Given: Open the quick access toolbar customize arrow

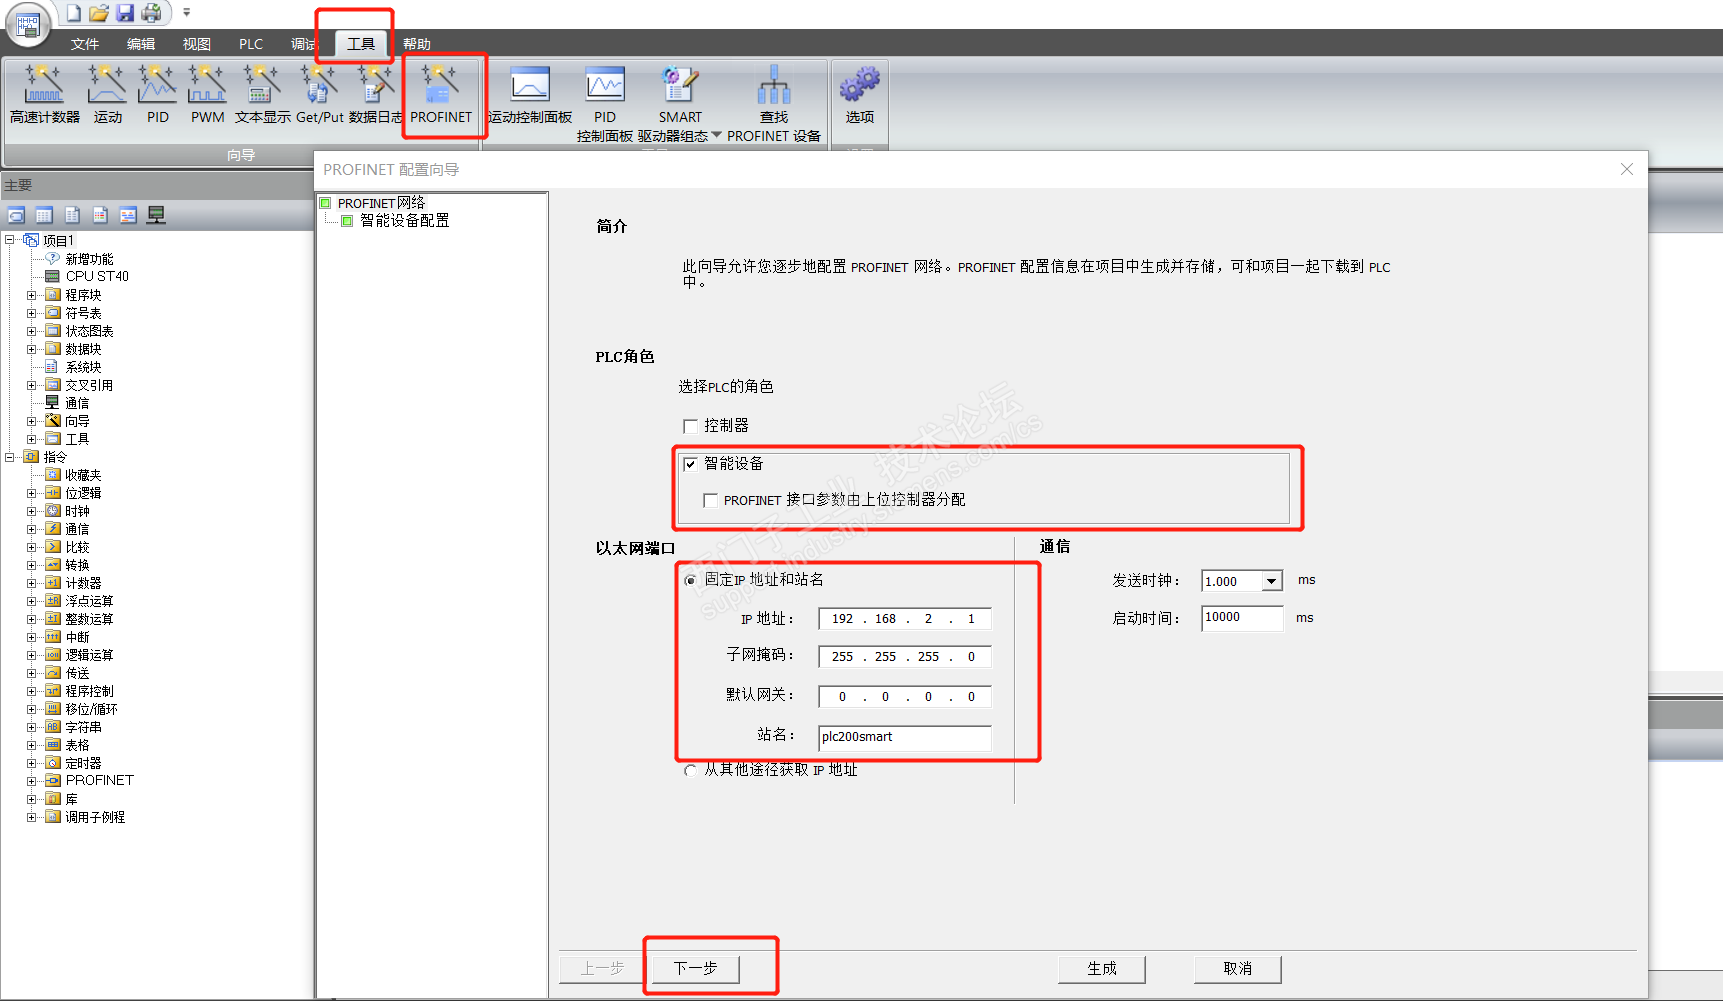Looking at the screenshot, I should point(186,13).
